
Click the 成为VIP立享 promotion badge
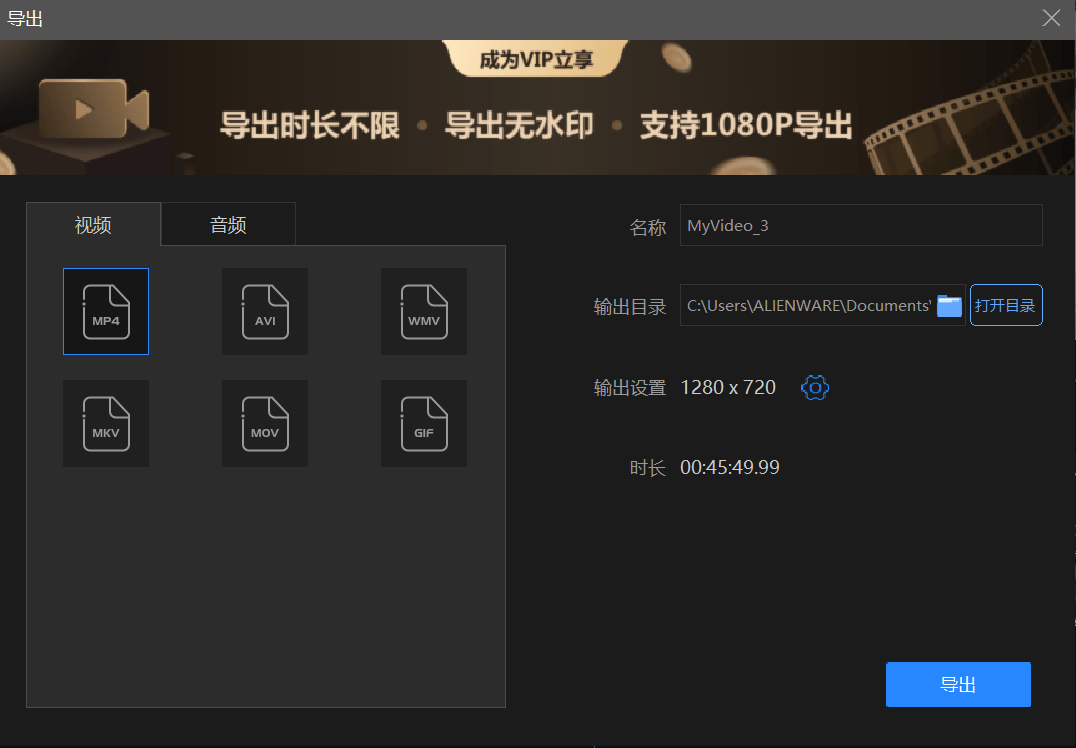coord(537,59)
